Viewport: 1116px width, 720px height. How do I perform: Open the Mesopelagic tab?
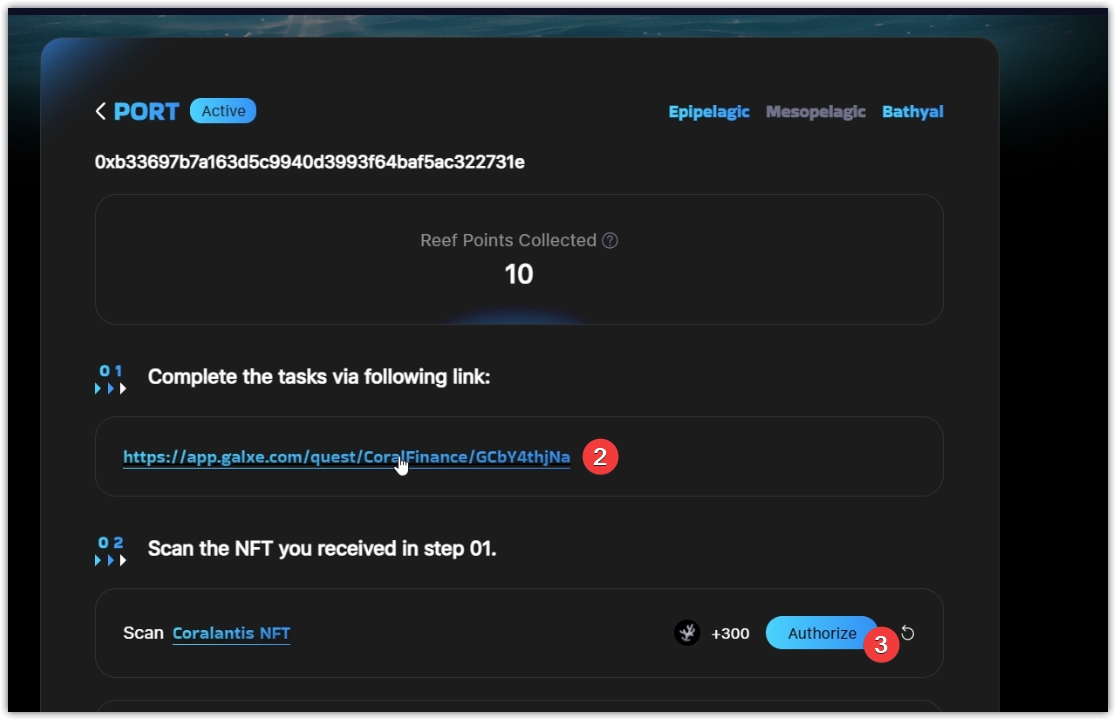[815, 112]
